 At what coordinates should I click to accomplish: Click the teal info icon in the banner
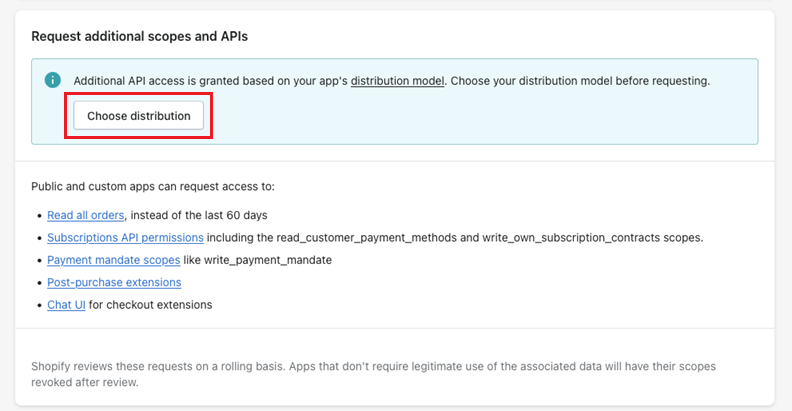coord(53,81)
